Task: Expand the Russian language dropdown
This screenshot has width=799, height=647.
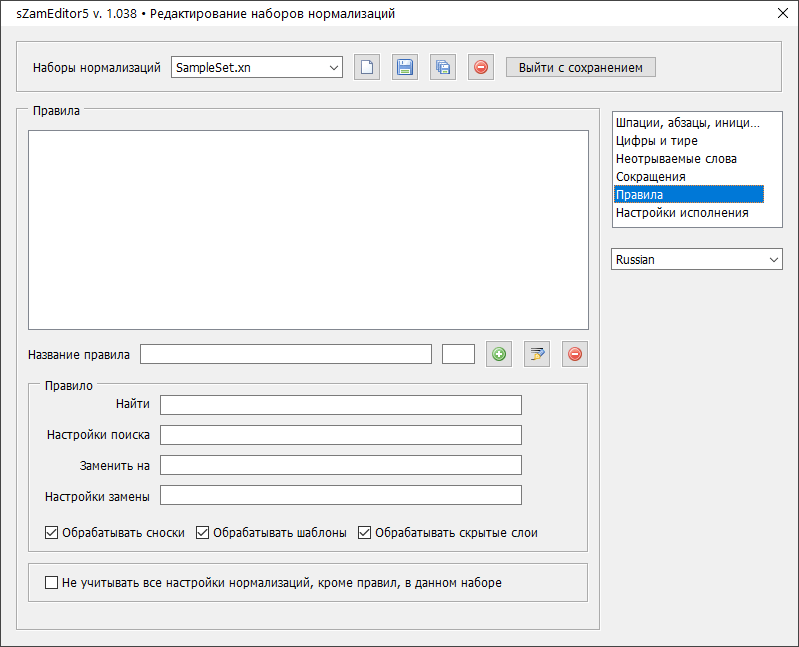Action: coord(696,260)
